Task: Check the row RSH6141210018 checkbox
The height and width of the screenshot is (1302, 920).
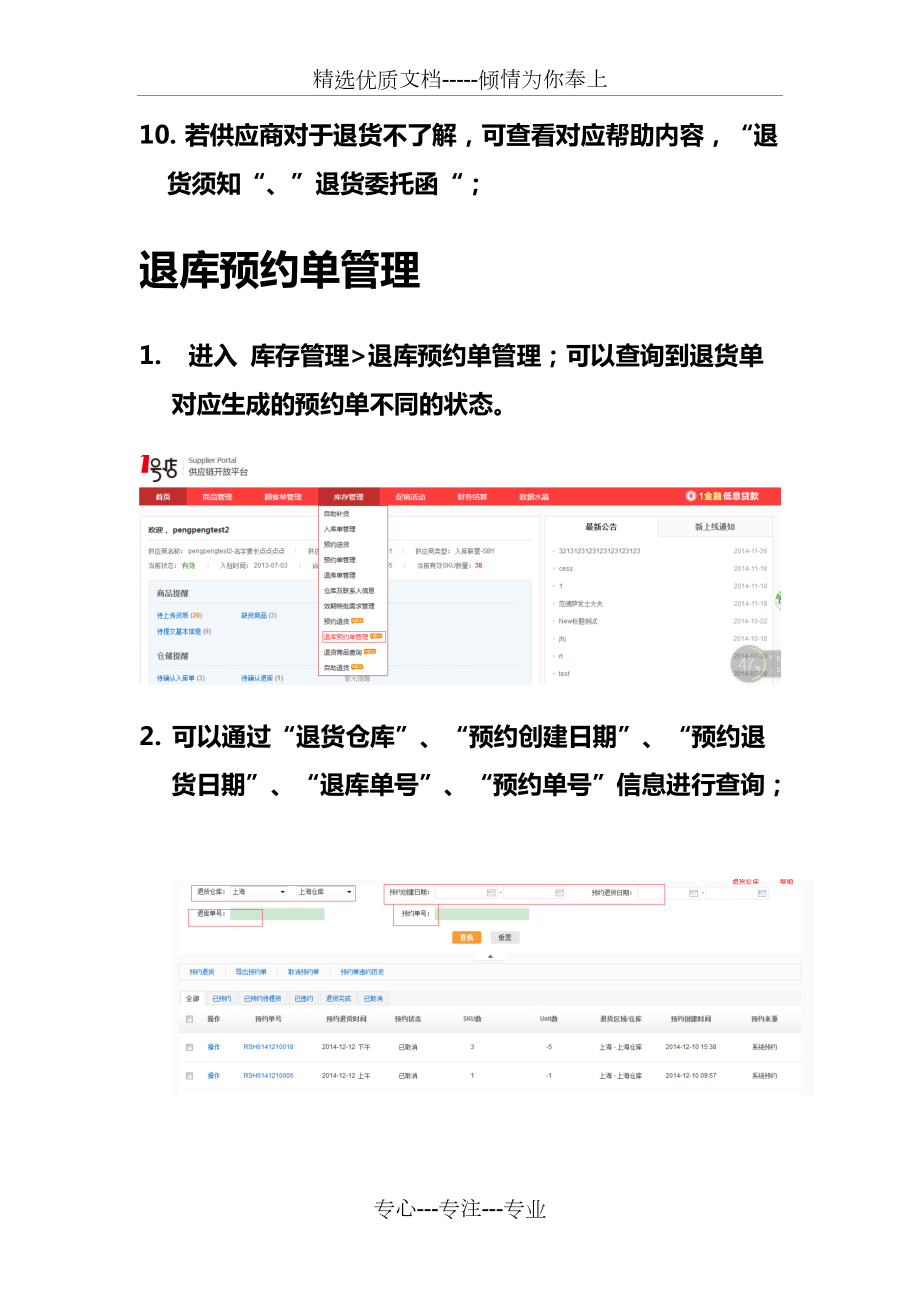Action: pyautogui.click(x=189, y=1047)
